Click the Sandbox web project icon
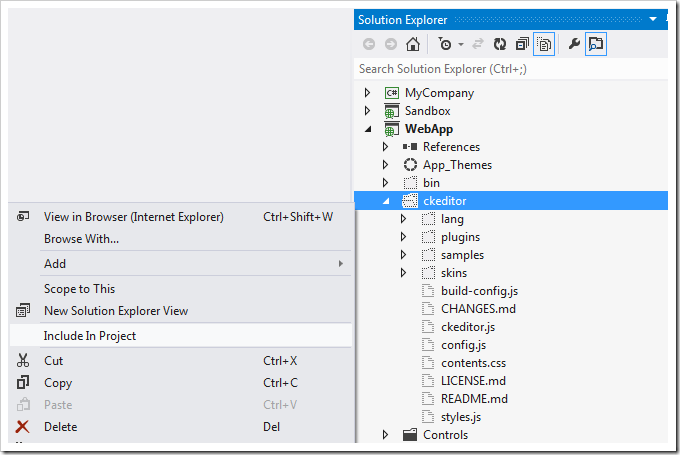Viewport: 680px width, 455px height. click(x=392, y=111)
